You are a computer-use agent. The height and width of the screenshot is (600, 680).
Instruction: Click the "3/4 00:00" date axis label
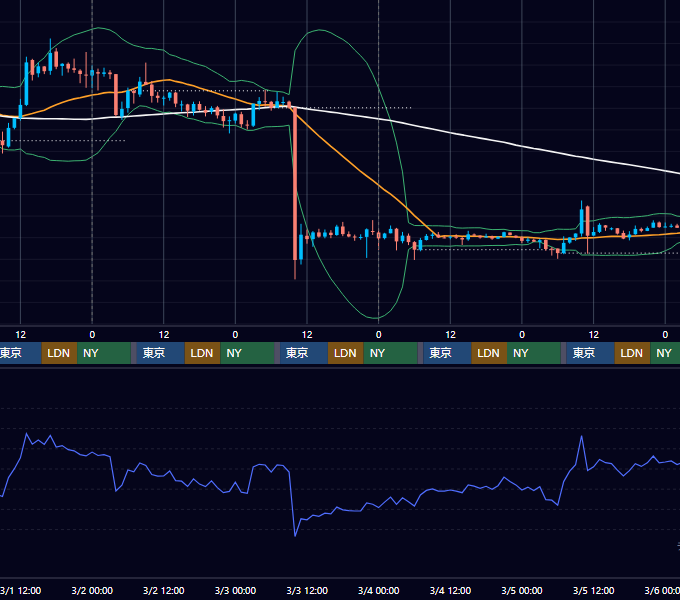point(379,590)
